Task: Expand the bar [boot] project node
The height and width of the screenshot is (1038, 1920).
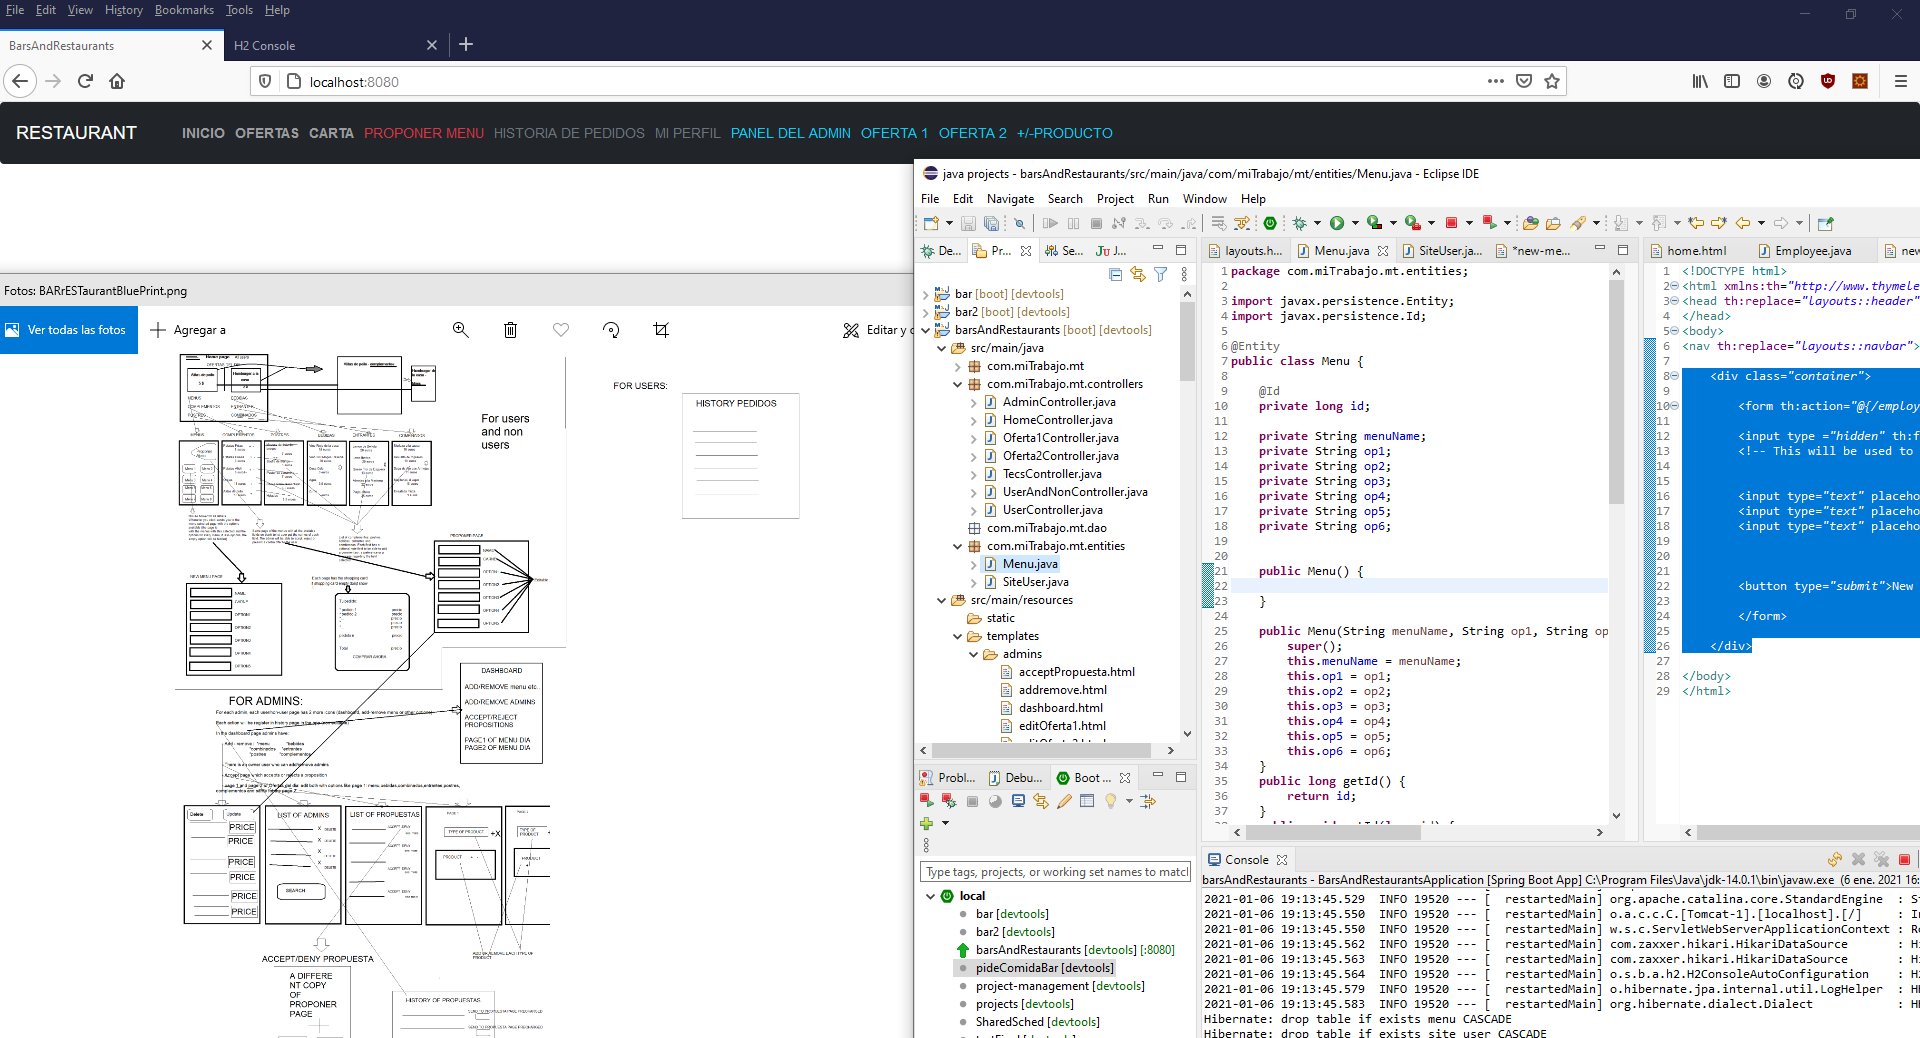Action: click(x=925, y=294)
